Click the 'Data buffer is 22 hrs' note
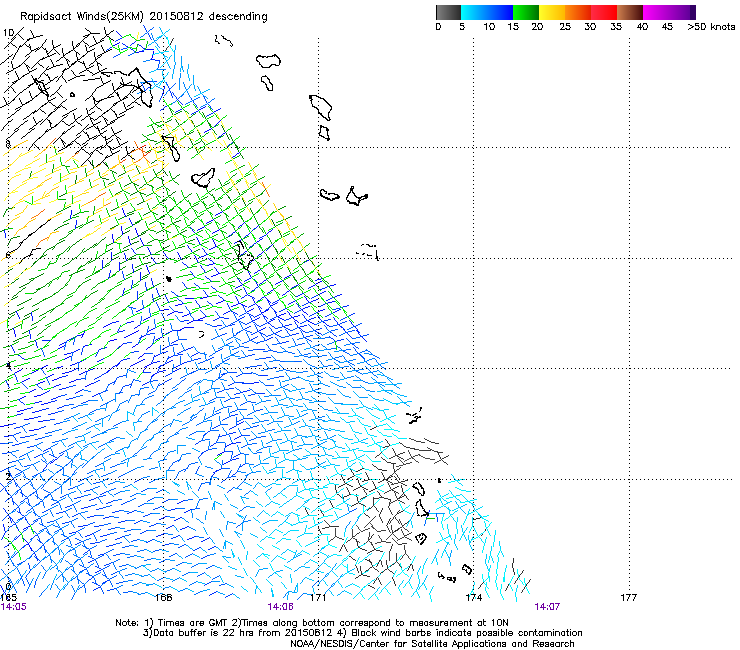Screen dimensions: 740x650 click(205, 633)
